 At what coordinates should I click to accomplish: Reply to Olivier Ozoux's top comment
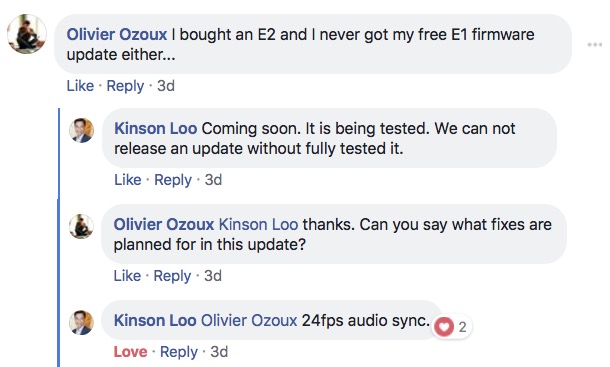coord(125,86)
